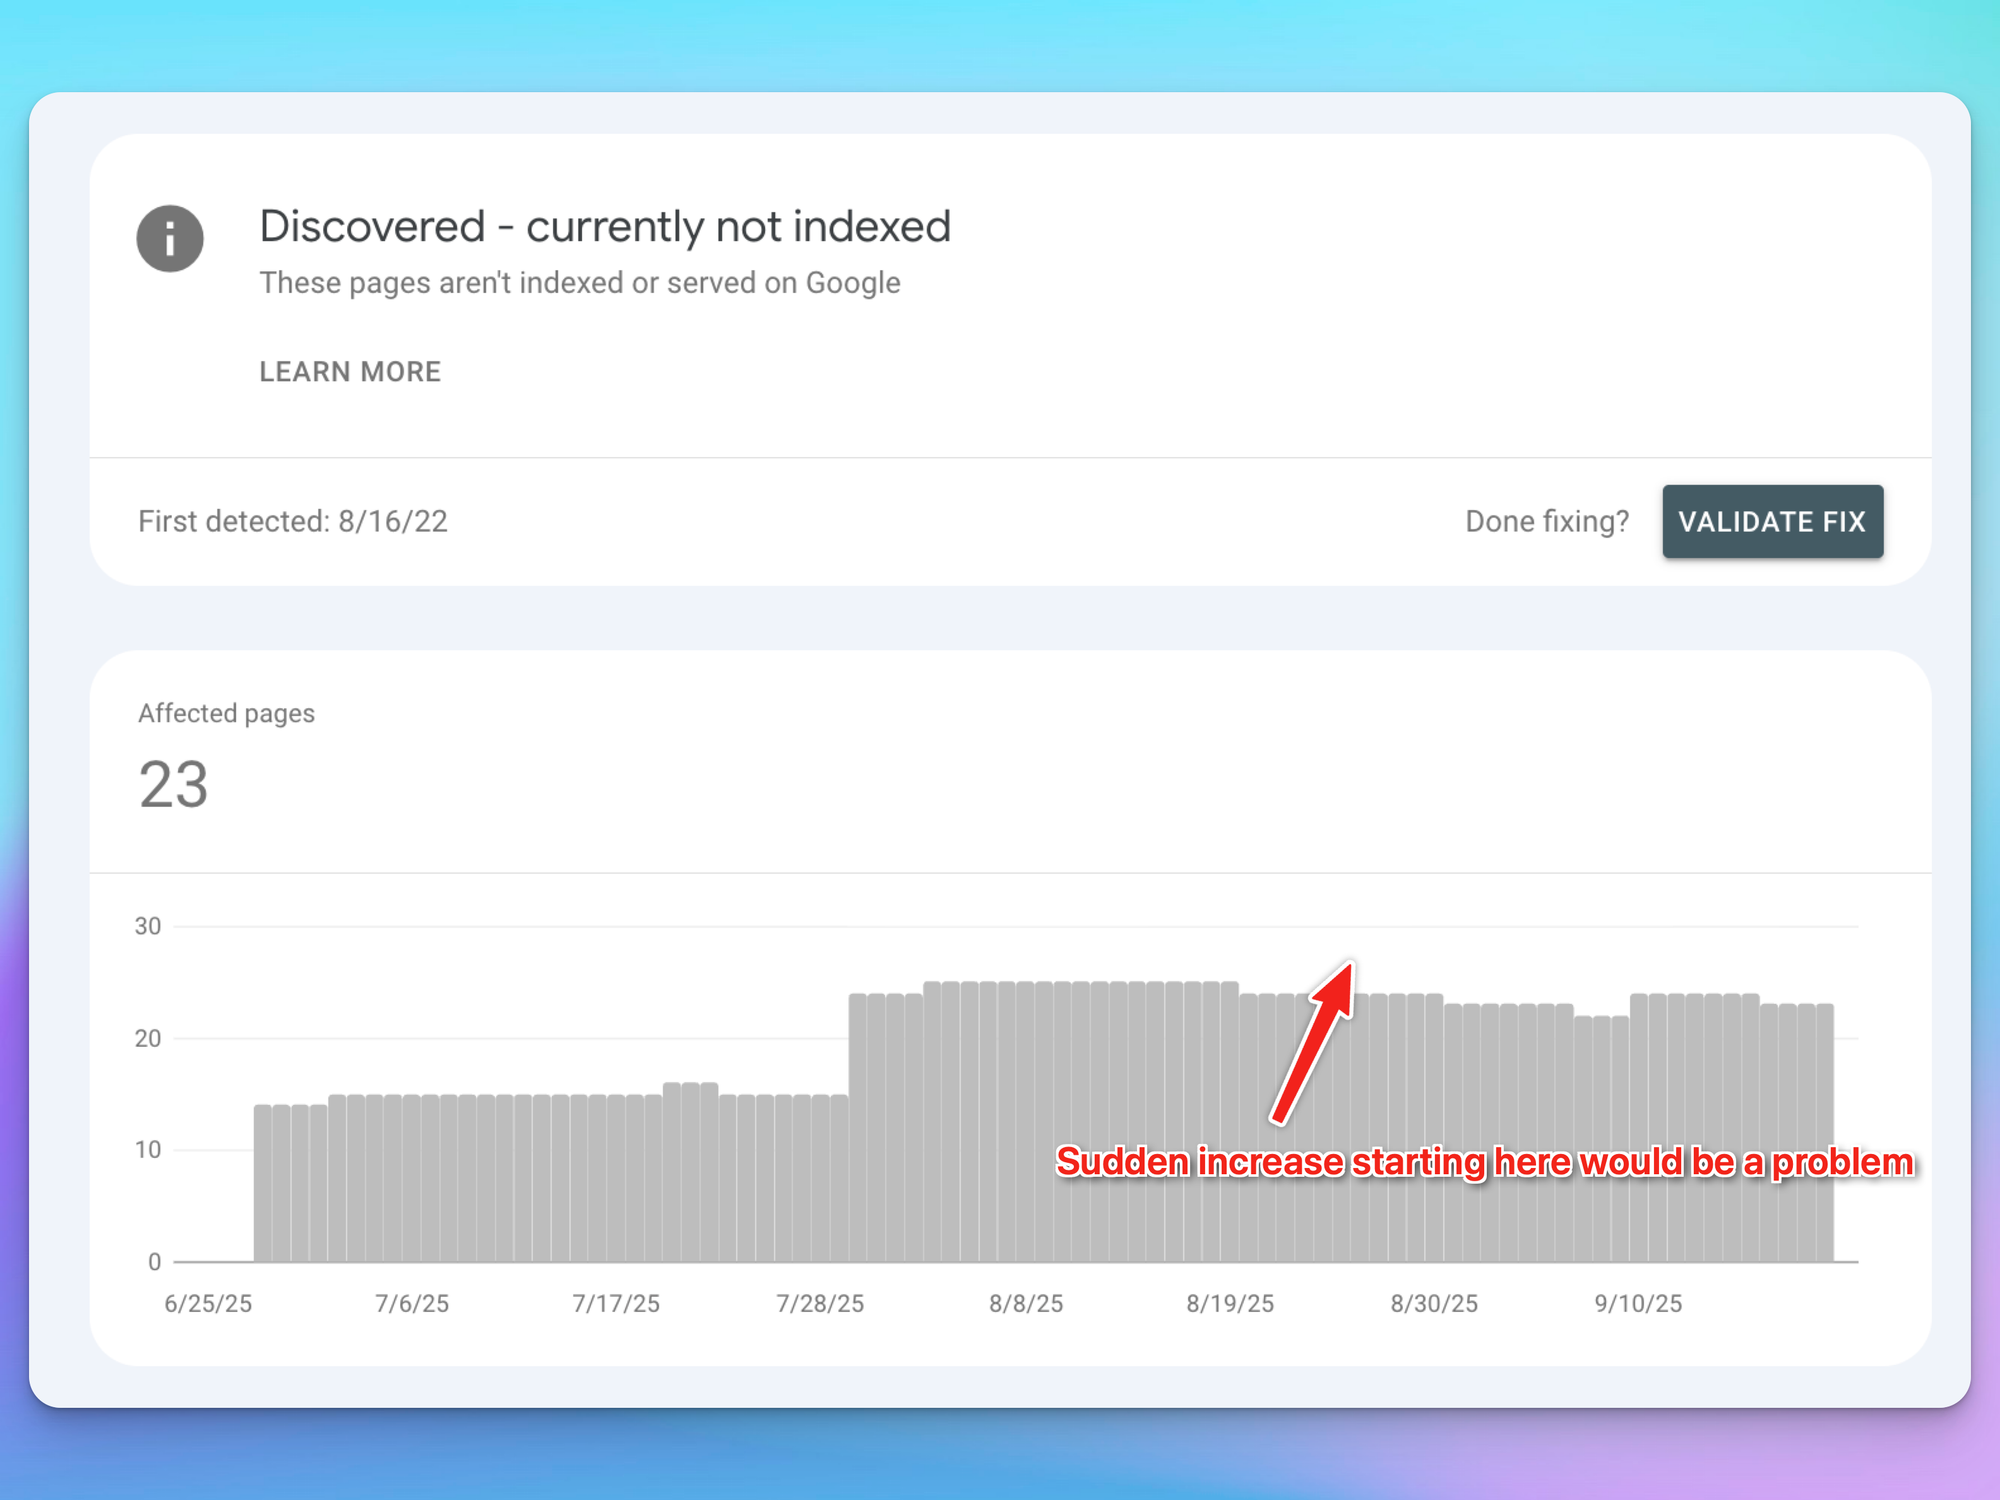Click the first chart bar after 6/25/25
The width and height of the screenshot is (2000, 1500).
[263, 1183]
